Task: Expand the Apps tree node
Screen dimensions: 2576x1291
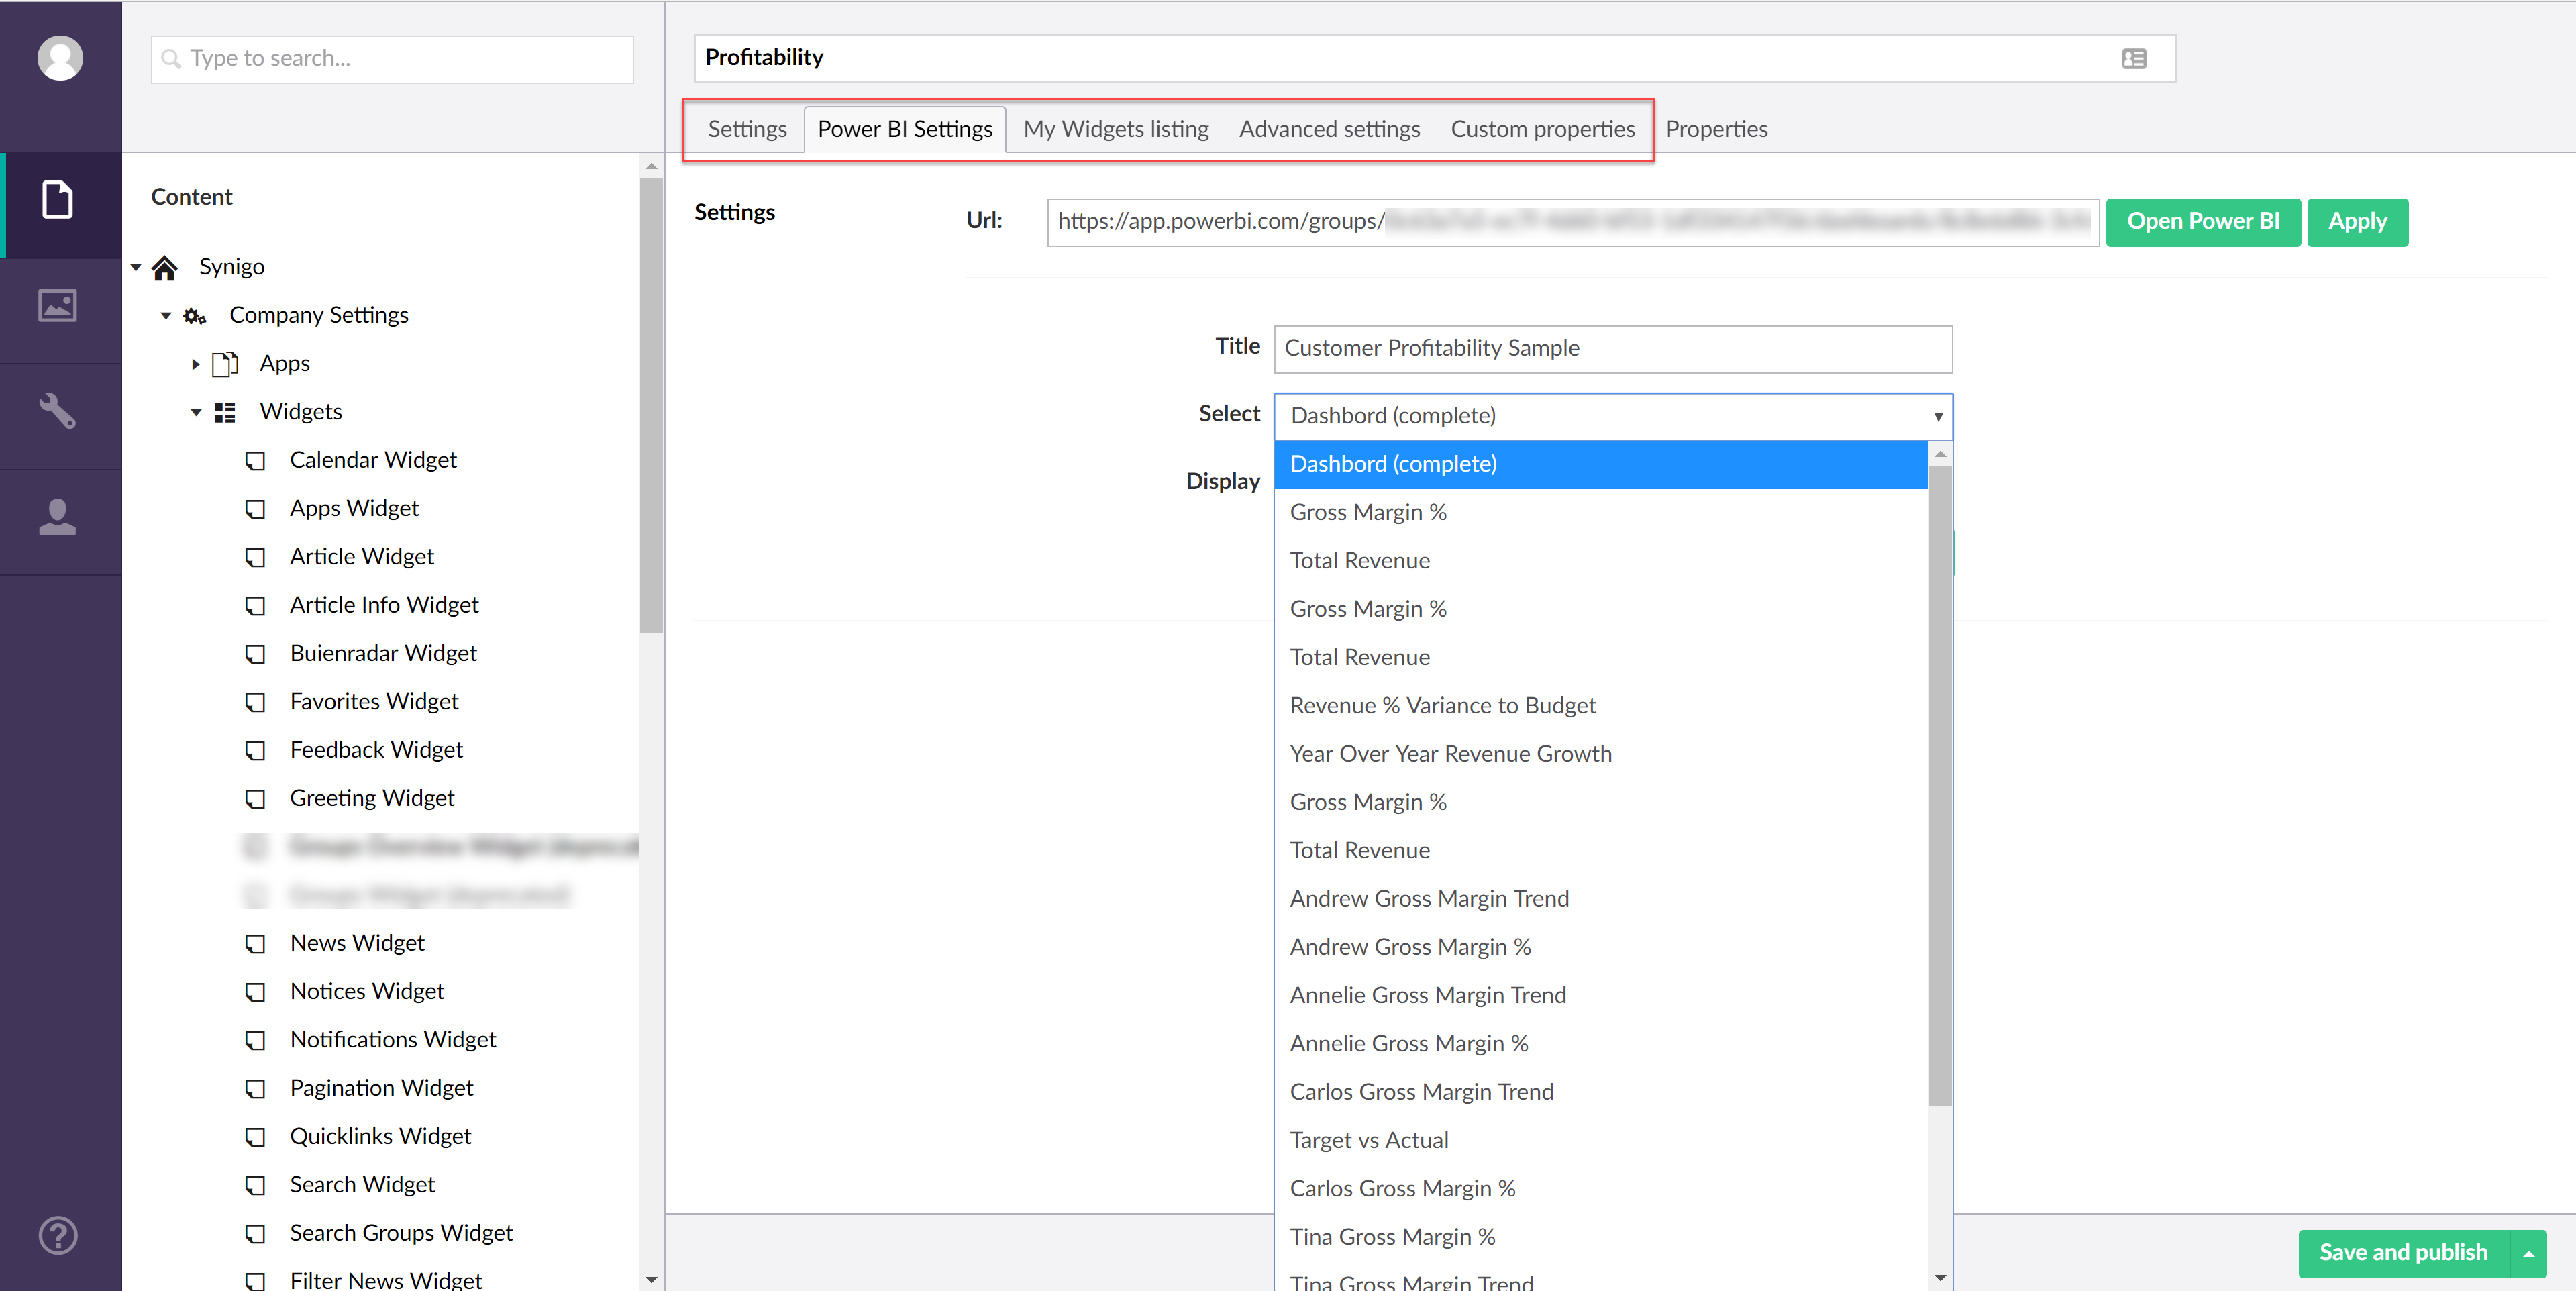Action: (196, 364)
